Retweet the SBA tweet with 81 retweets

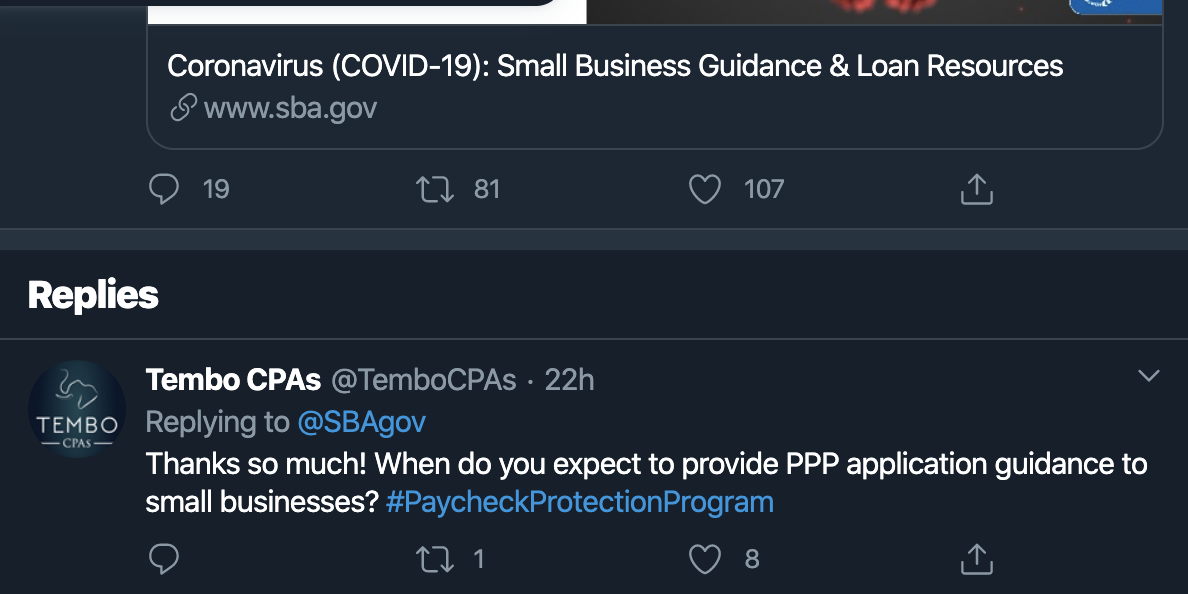coord(434,189)
